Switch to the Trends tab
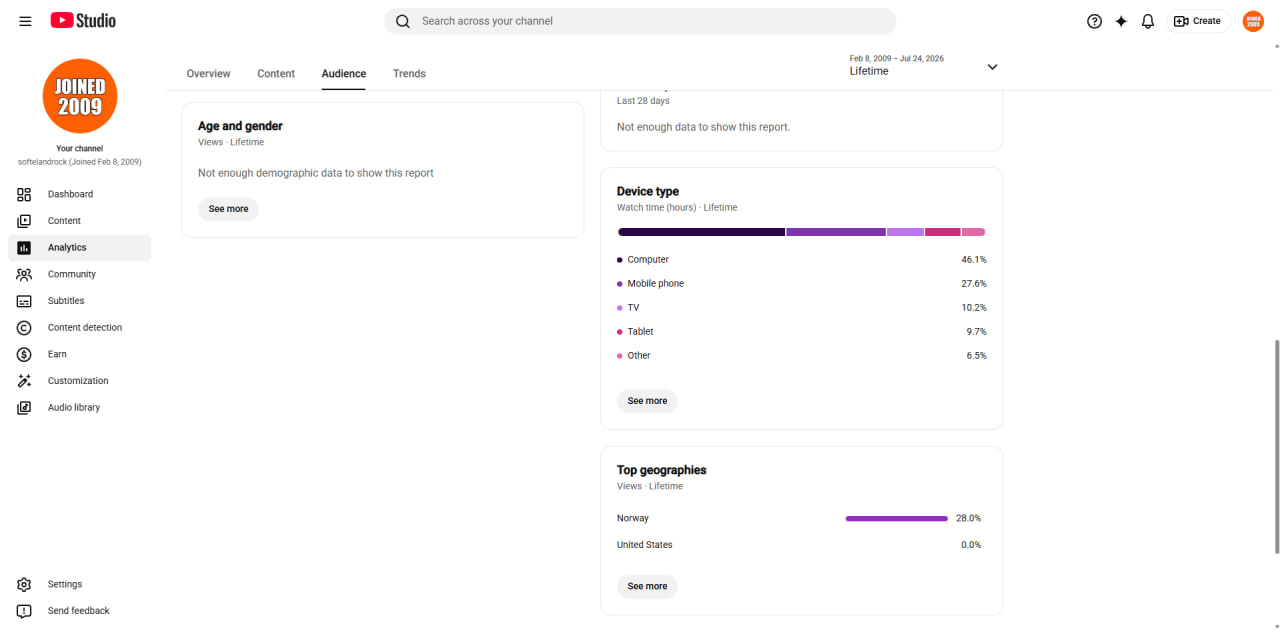 pos(409,74)
